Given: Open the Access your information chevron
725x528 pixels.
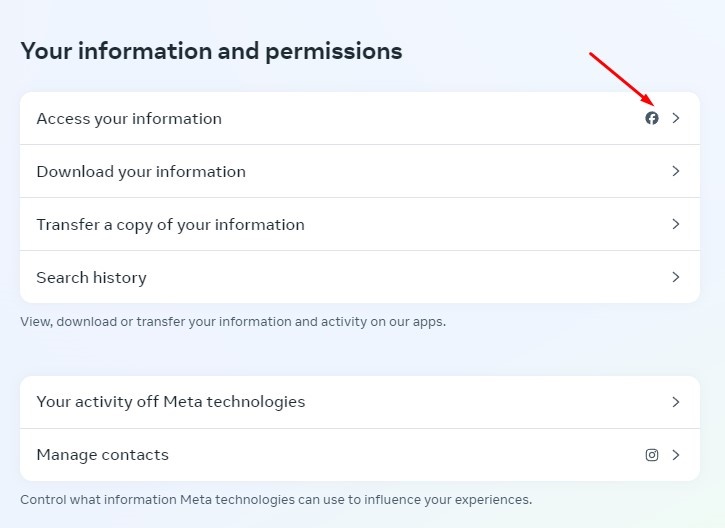Looking at the screenshot, I should [x=676, y=118].
